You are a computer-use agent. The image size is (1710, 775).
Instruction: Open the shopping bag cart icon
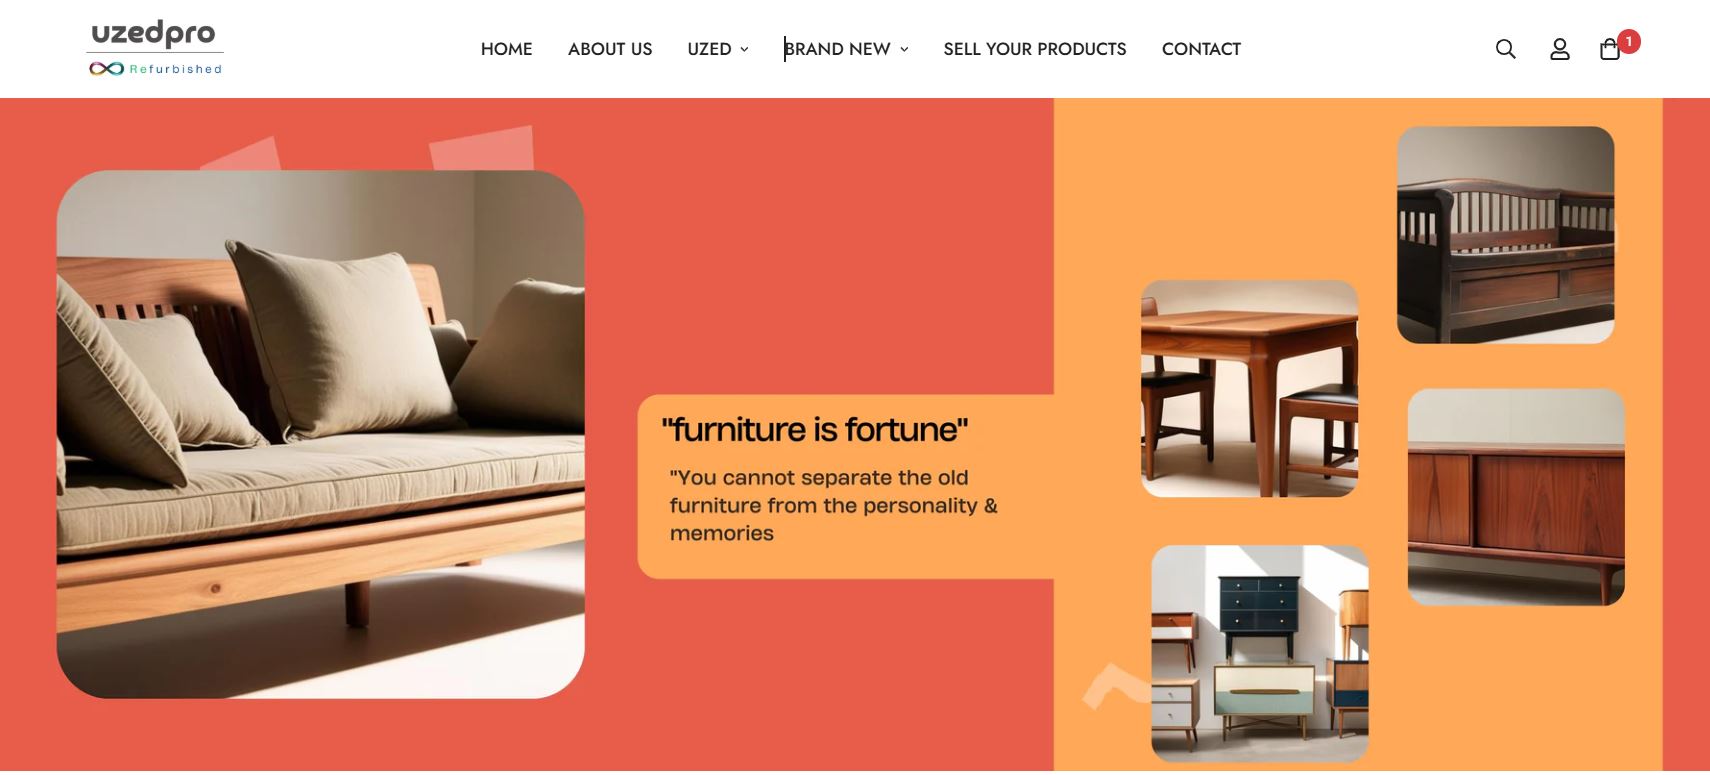point(1609,50)
